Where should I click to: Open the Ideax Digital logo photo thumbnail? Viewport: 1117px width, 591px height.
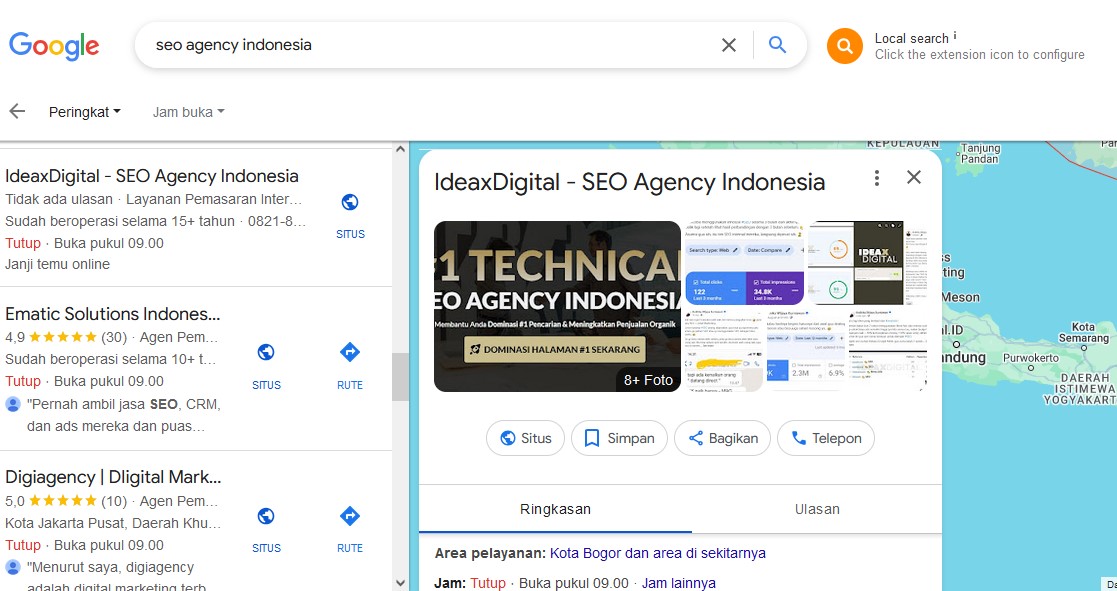[867, 263]
